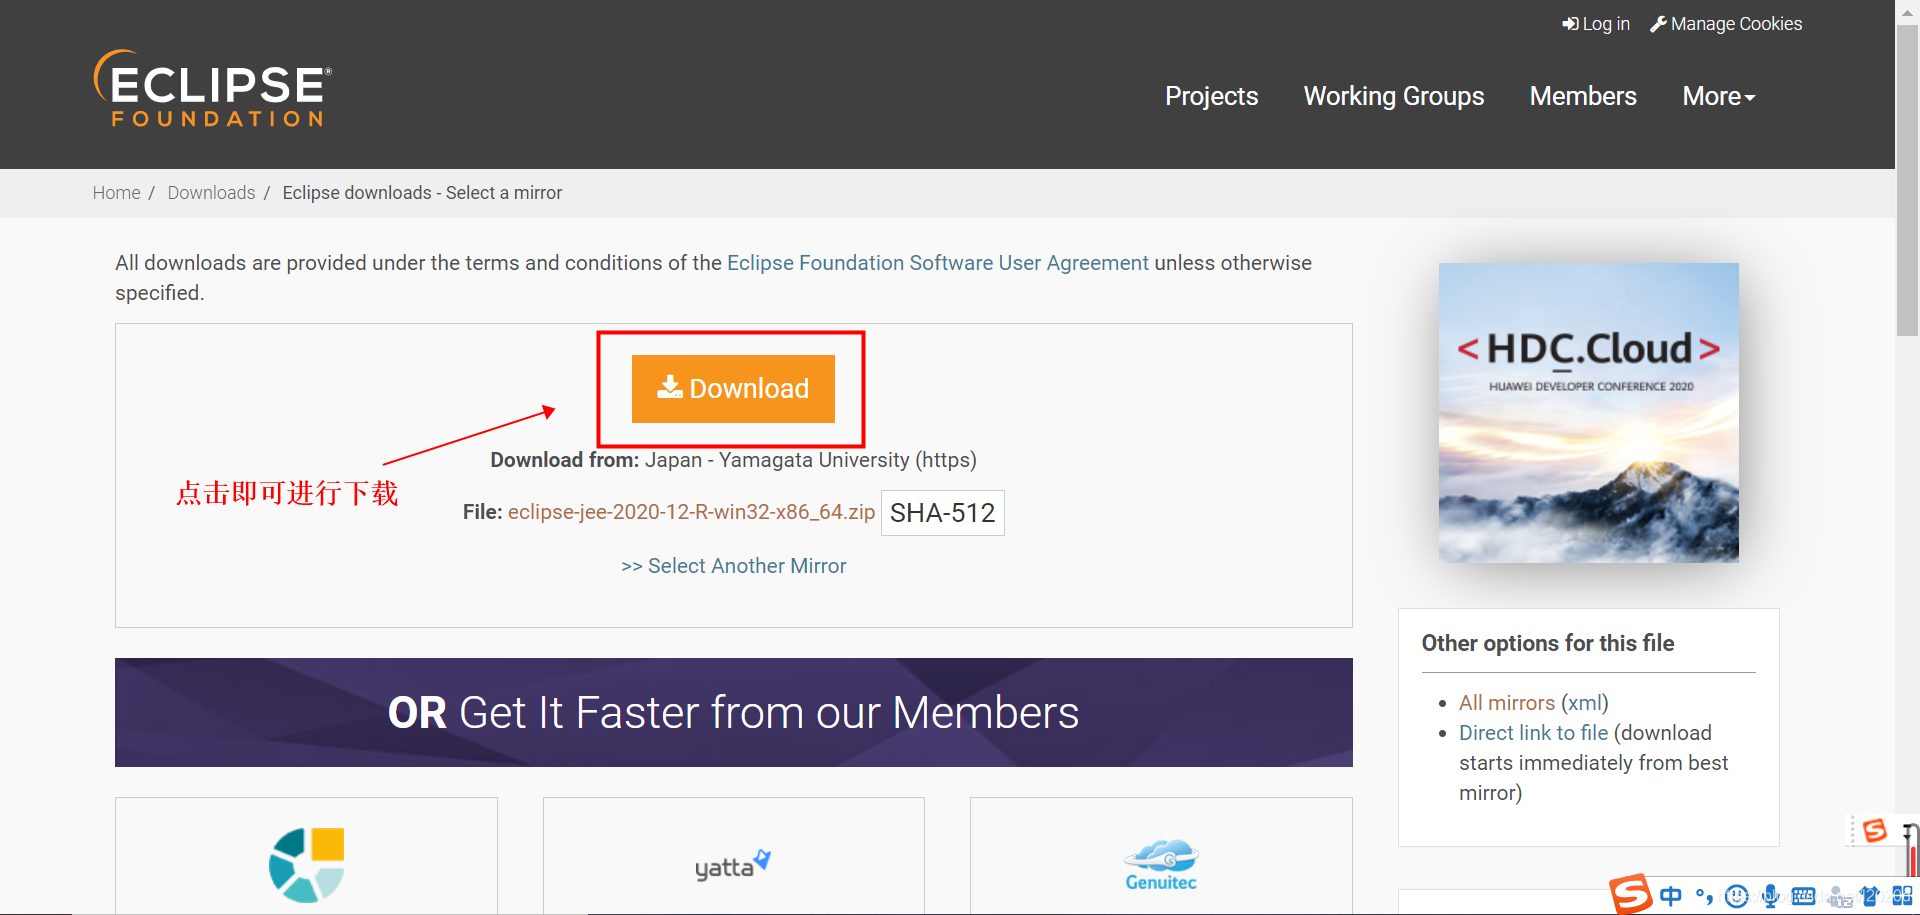Open Manage Cookies settings
The image size is (1920, 915).
click(1726, 24)
